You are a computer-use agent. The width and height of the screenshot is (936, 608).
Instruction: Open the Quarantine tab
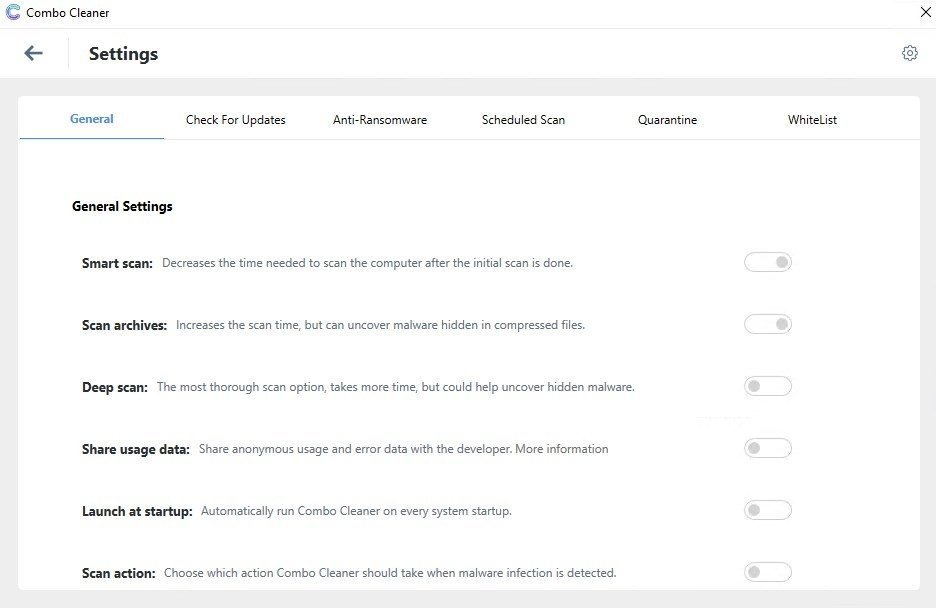[x=667, y=119]
